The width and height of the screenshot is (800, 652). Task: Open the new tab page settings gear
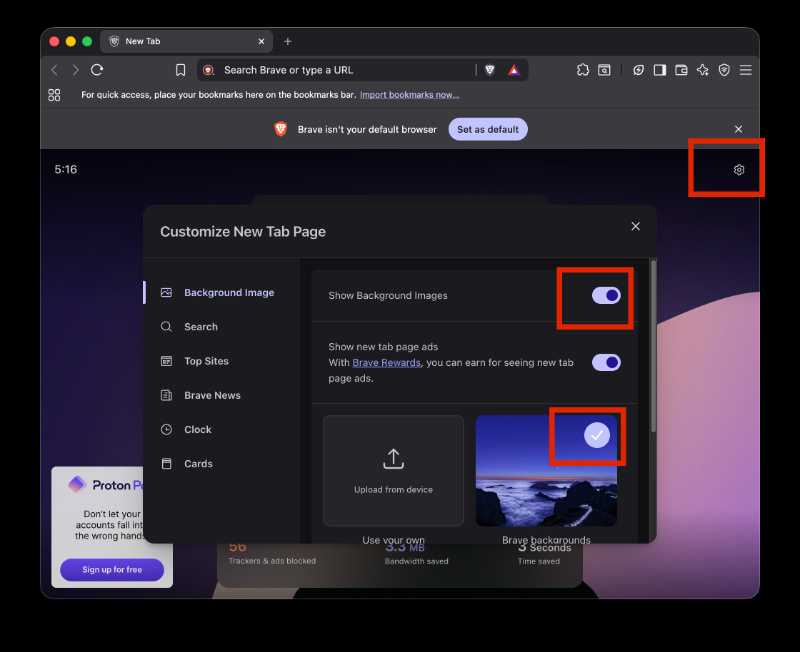pyautogui.click(x=739, y=170)
